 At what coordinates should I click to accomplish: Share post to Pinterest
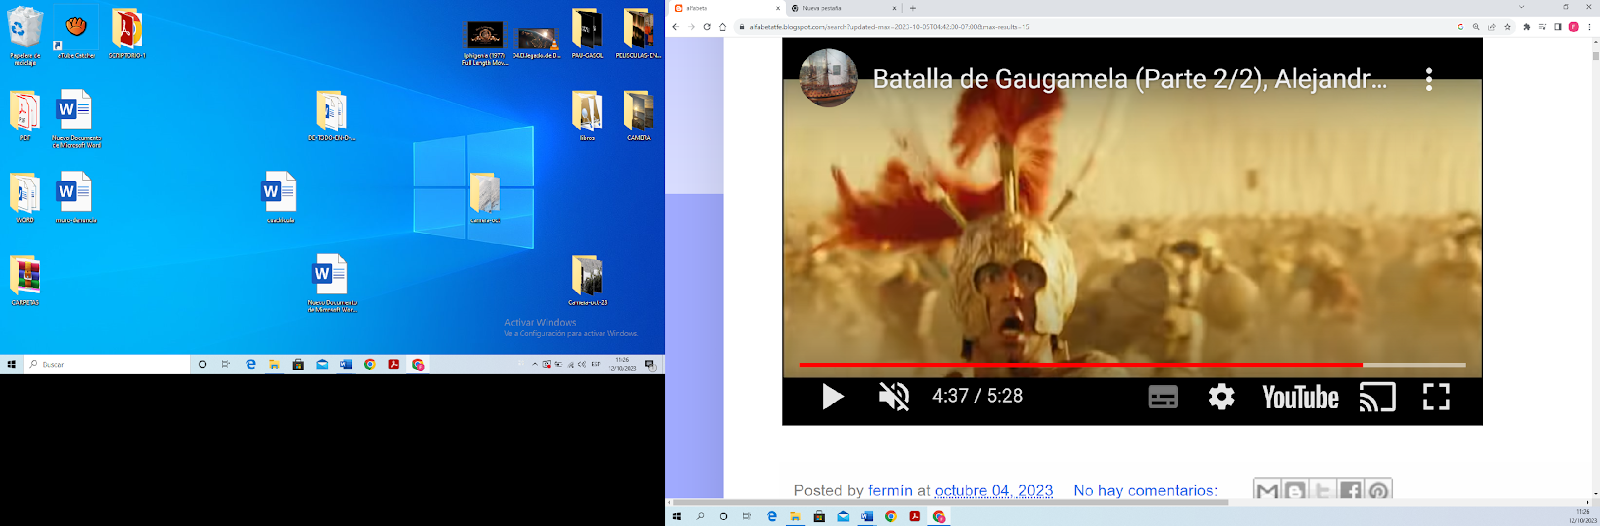pos(1379,490)
